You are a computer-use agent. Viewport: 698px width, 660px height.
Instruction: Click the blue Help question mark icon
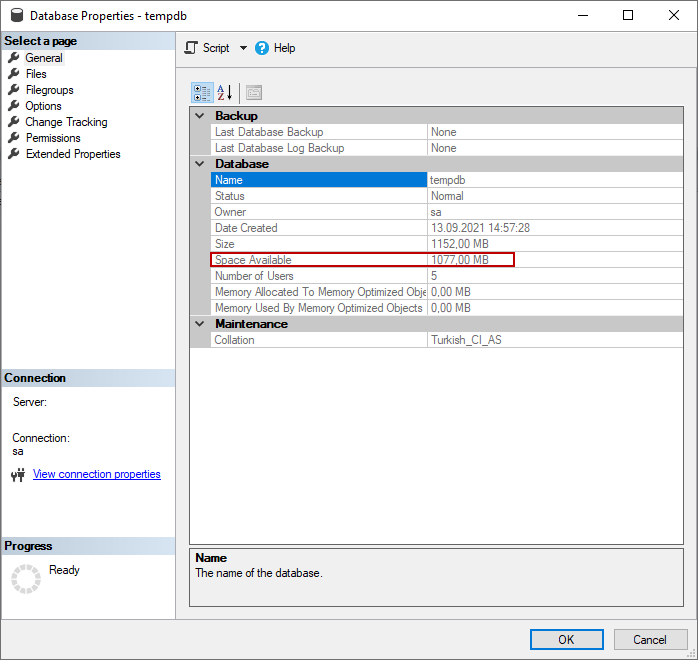[262, 48]
